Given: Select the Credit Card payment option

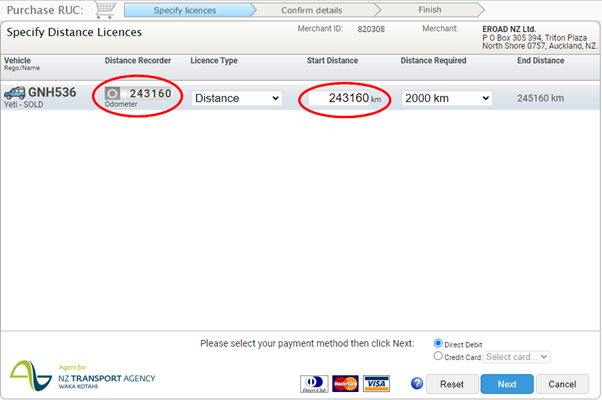Looking at the screenshot, I should pos(438,356).
